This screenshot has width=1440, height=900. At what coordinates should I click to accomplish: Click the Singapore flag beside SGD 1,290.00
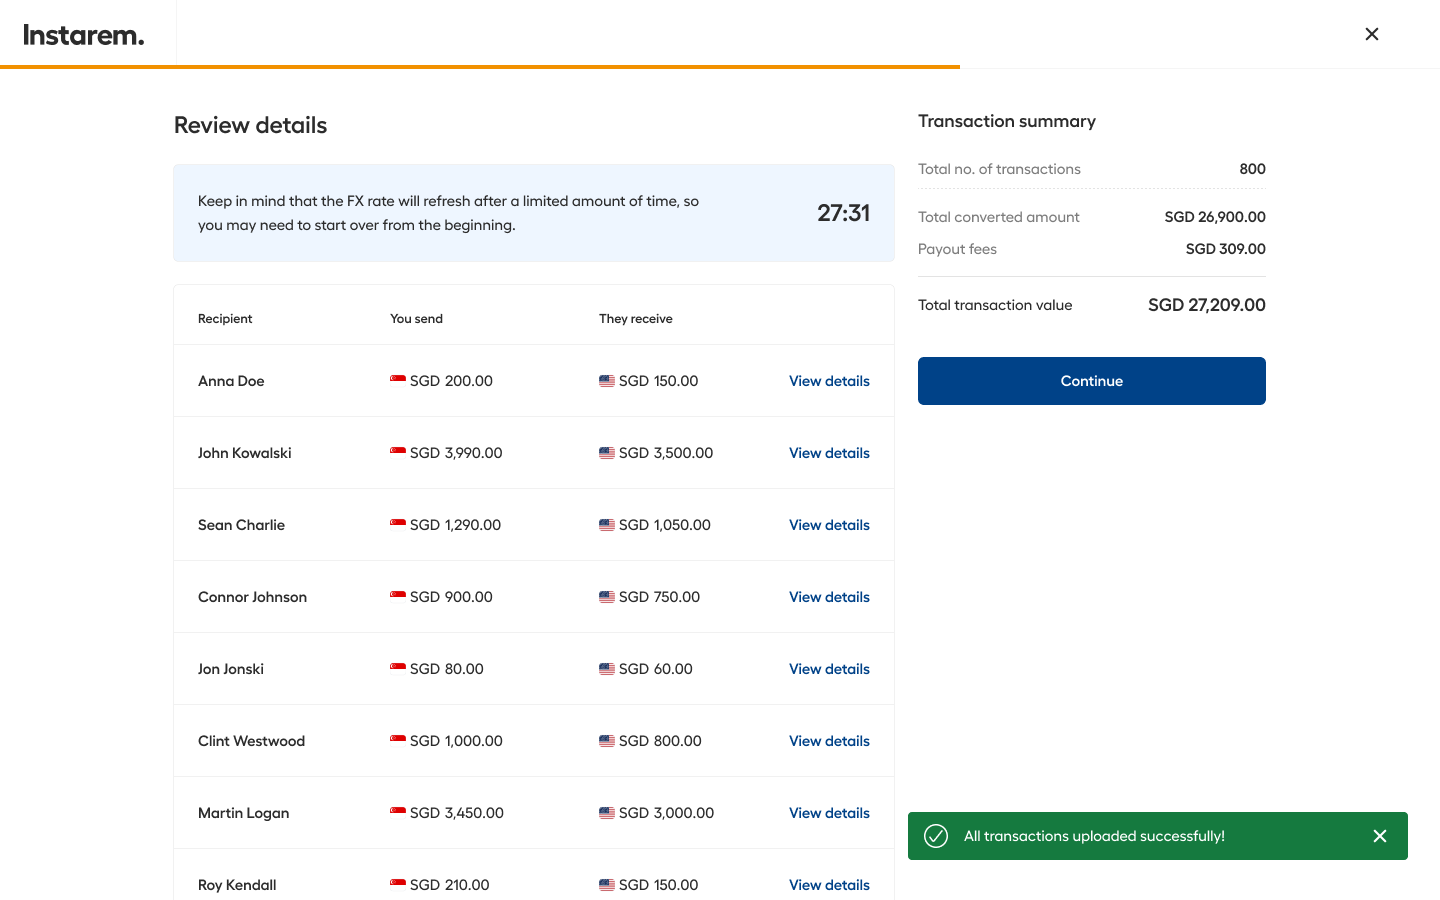398,525
